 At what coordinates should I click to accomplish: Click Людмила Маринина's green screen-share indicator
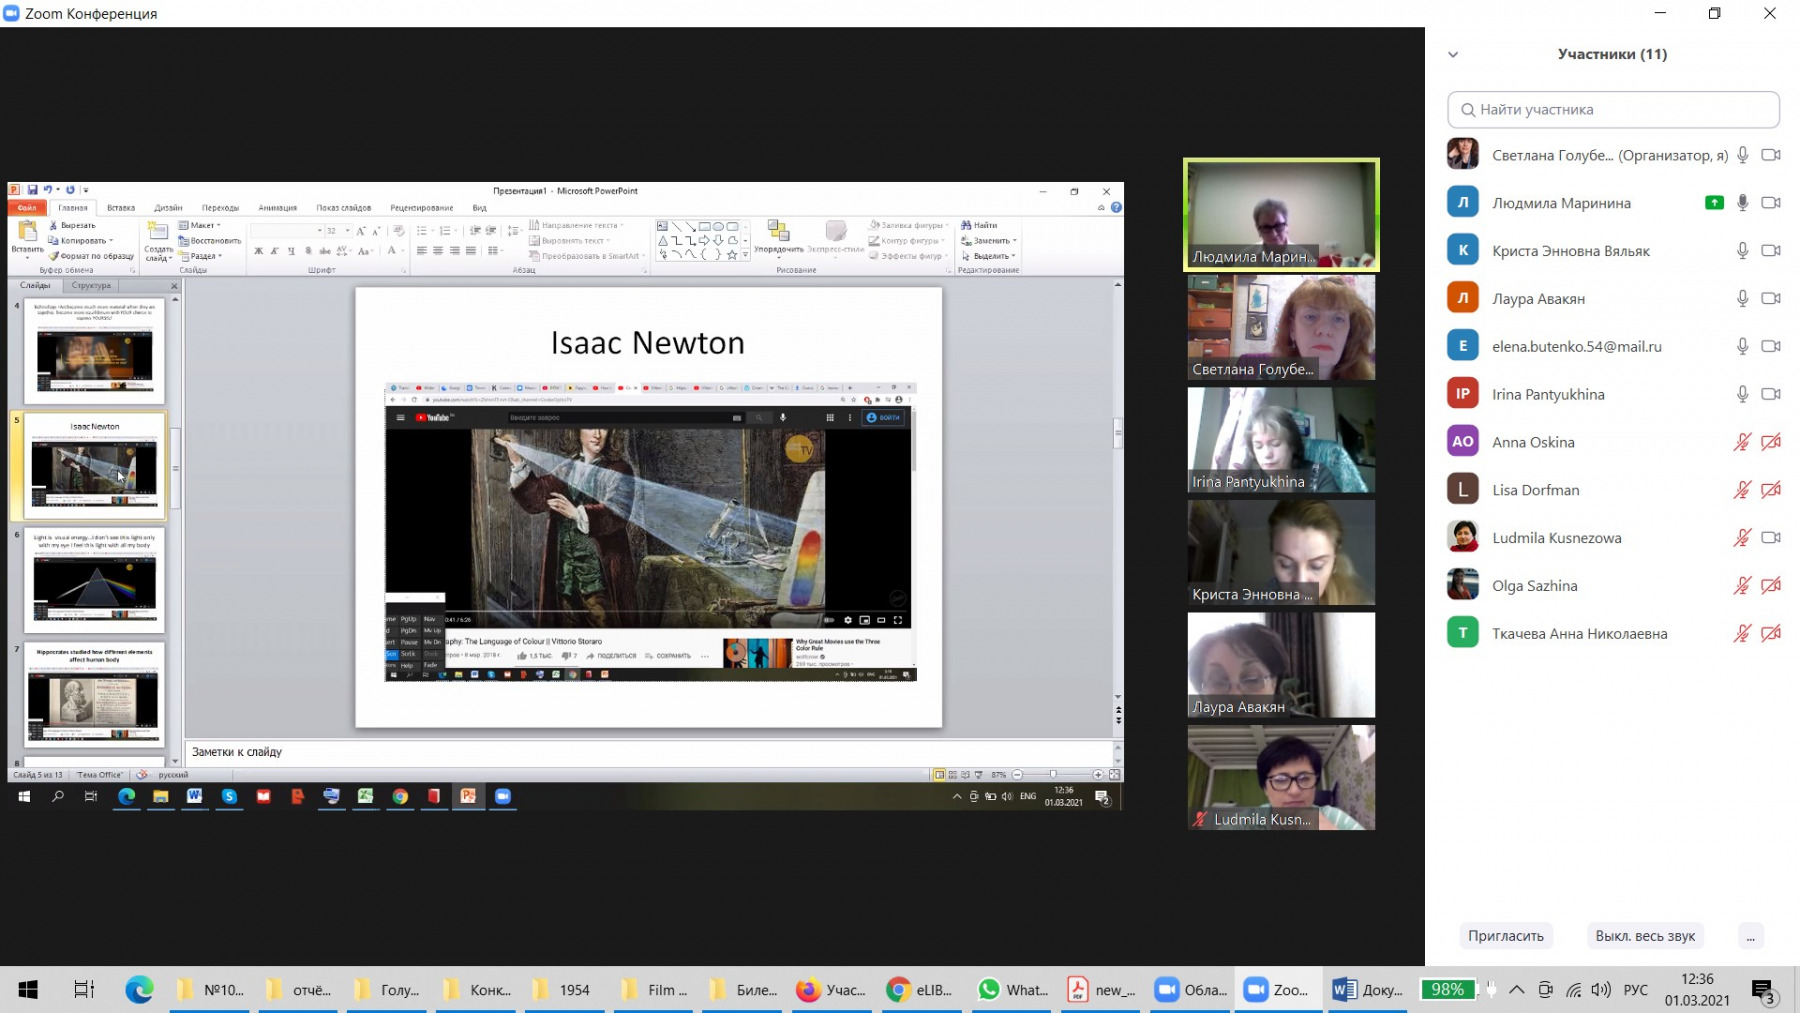(1714, 203)
